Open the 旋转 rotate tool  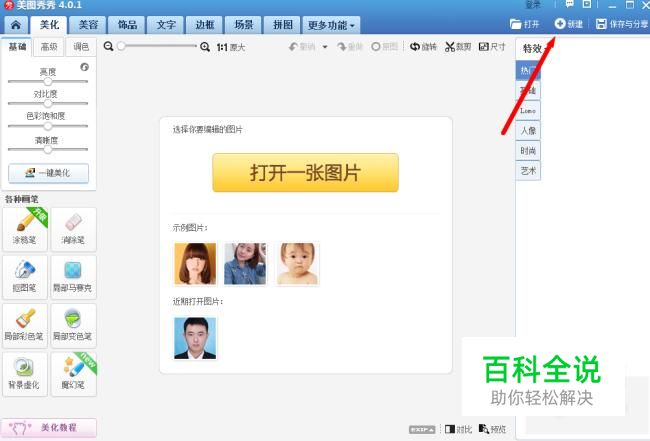(x=423, y=47)
